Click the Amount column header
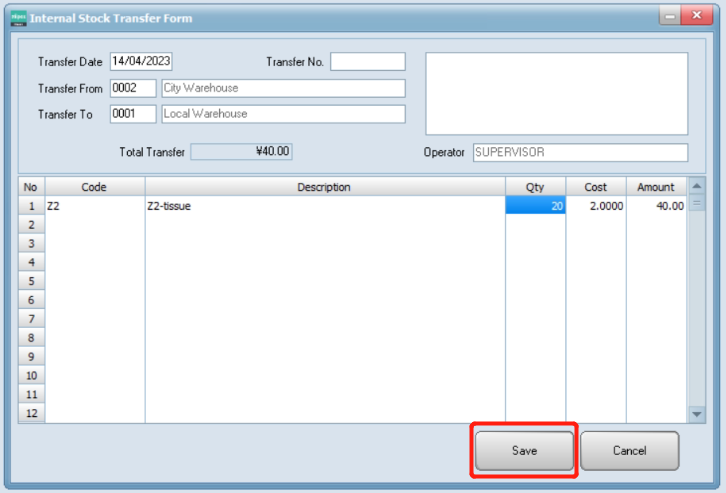Viewport: 726px width, 493px height. pyautogui.click(x=656, y=187)
